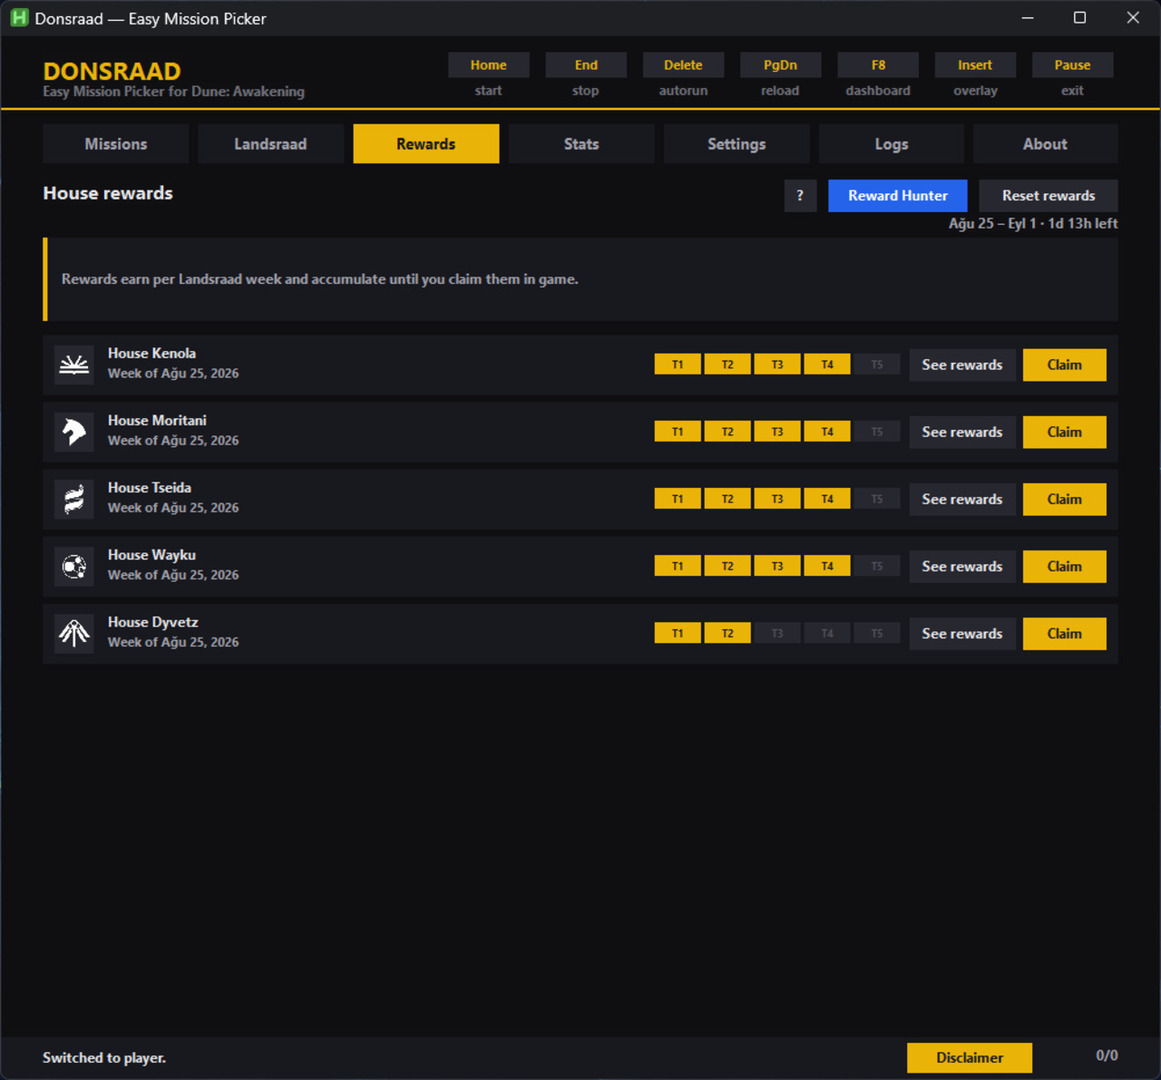The image size is (1161, 1080).
Task: Claim House Tseida rewards
Action: point(1065,499)
